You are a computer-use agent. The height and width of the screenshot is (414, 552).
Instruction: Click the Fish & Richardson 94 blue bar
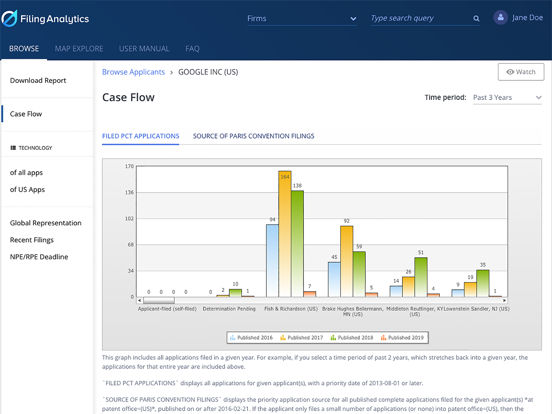coord(272,261)
